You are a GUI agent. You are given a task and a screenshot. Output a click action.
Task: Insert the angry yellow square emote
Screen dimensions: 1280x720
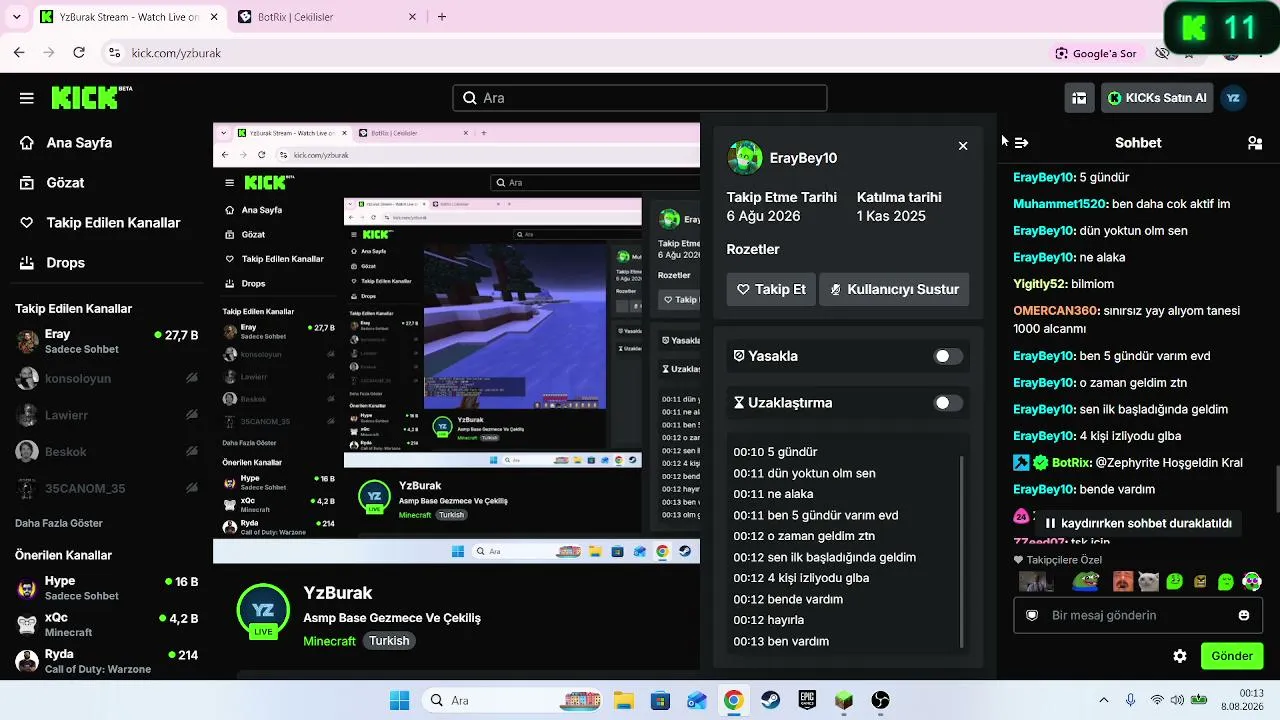(1200, 581)
